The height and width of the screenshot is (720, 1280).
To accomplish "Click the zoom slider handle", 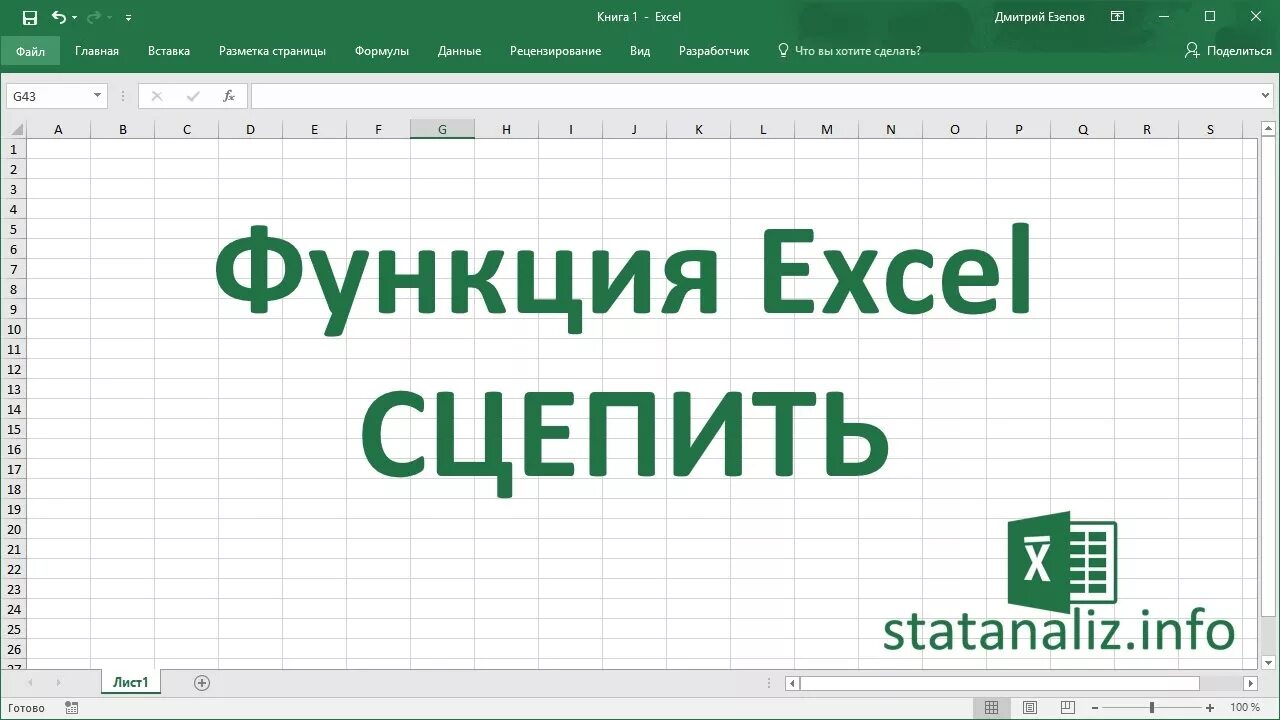I will (1152, 708).
